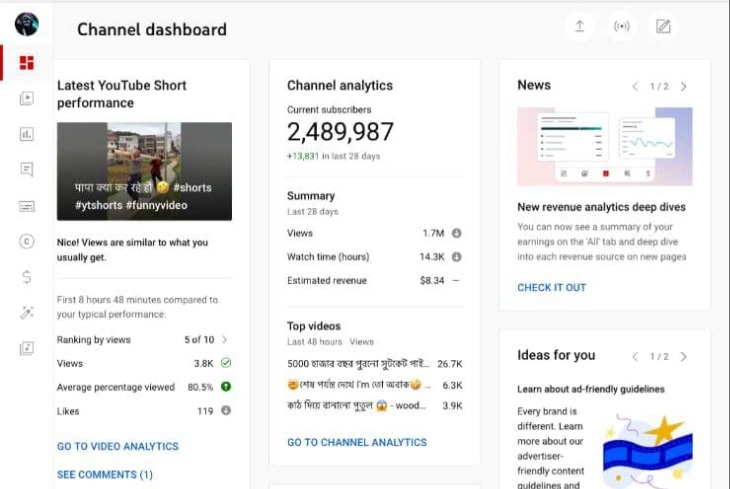This screenshot has width=730, height=489.
Task: Click the Go live broadcast icon
Action: [622, 26]
